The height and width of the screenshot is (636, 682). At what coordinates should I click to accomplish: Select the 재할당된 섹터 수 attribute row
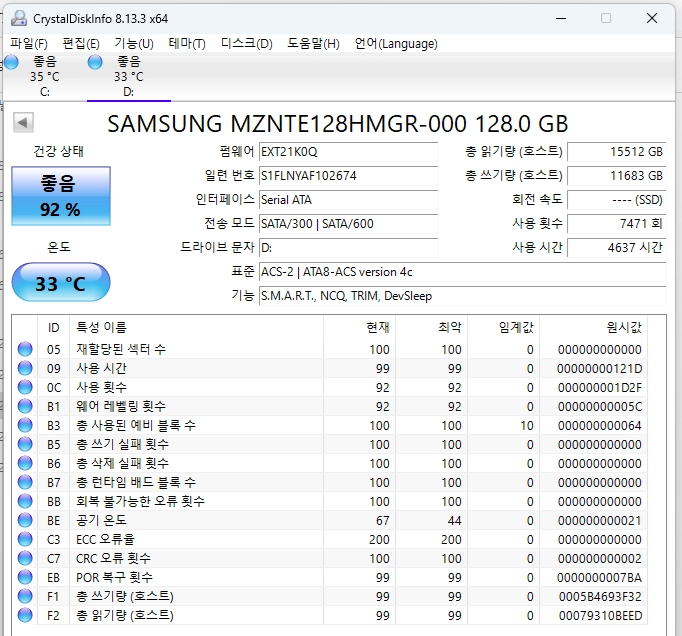point(330,349)
